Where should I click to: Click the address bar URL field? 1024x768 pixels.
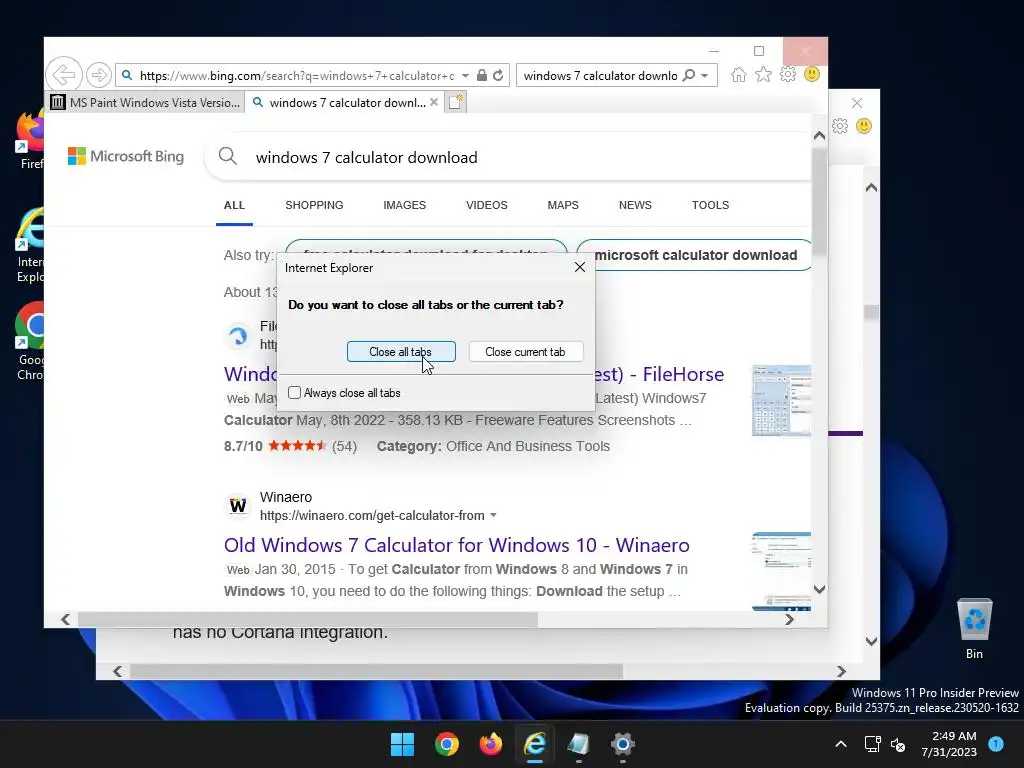click(x=296, y=76)
